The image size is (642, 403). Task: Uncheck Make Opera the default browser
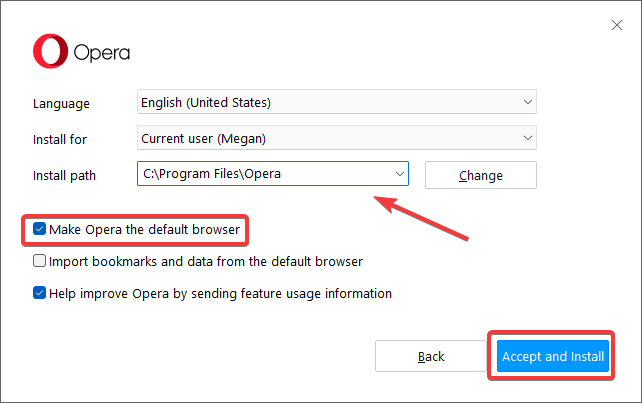click(x=40, y=229)
